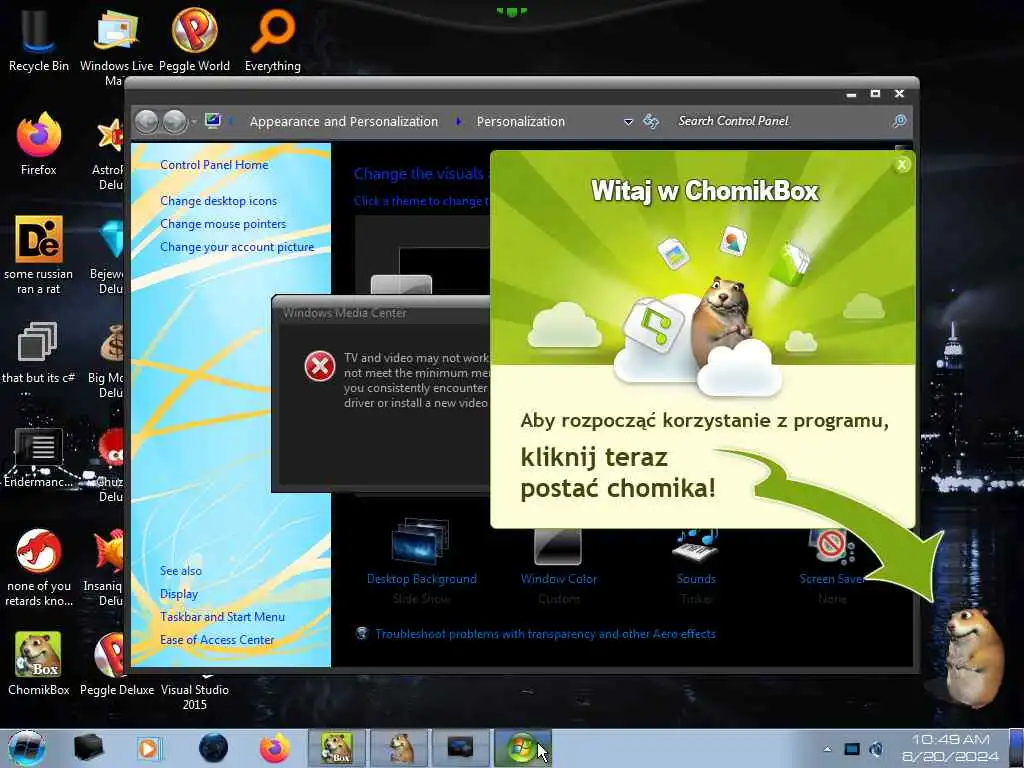Switch to the ChomikBox Box taskbar button
This screenshot has height=768, width=1024.
coord(337,748)
